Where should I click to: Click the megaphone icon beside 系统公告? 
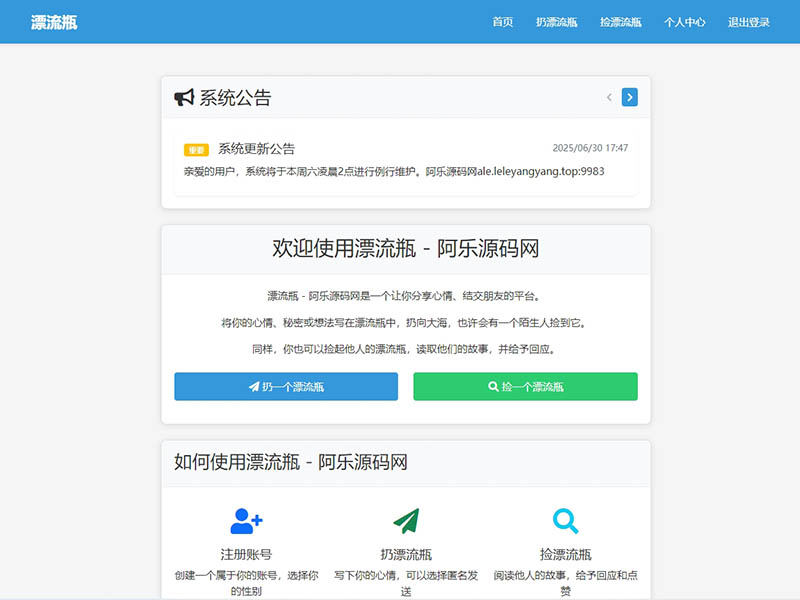tap(184, 97)
